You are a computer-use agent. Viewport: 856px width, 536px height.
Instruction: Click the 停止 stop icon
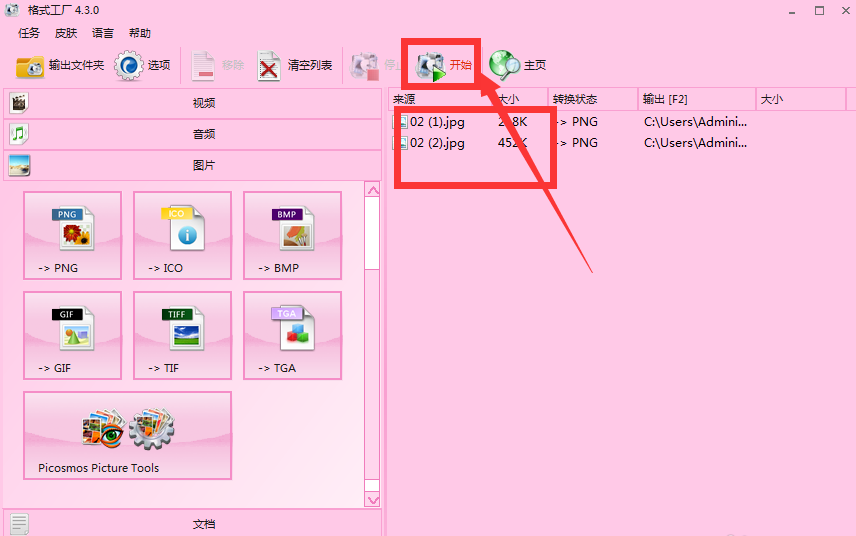click(365, 66)
